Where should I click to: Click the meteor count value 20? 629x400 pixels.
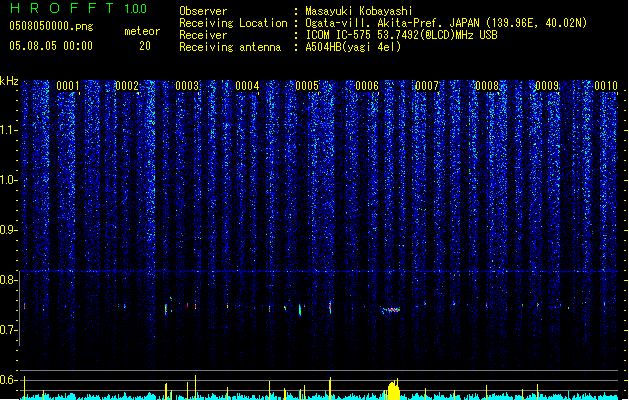(x=145, y=46)
